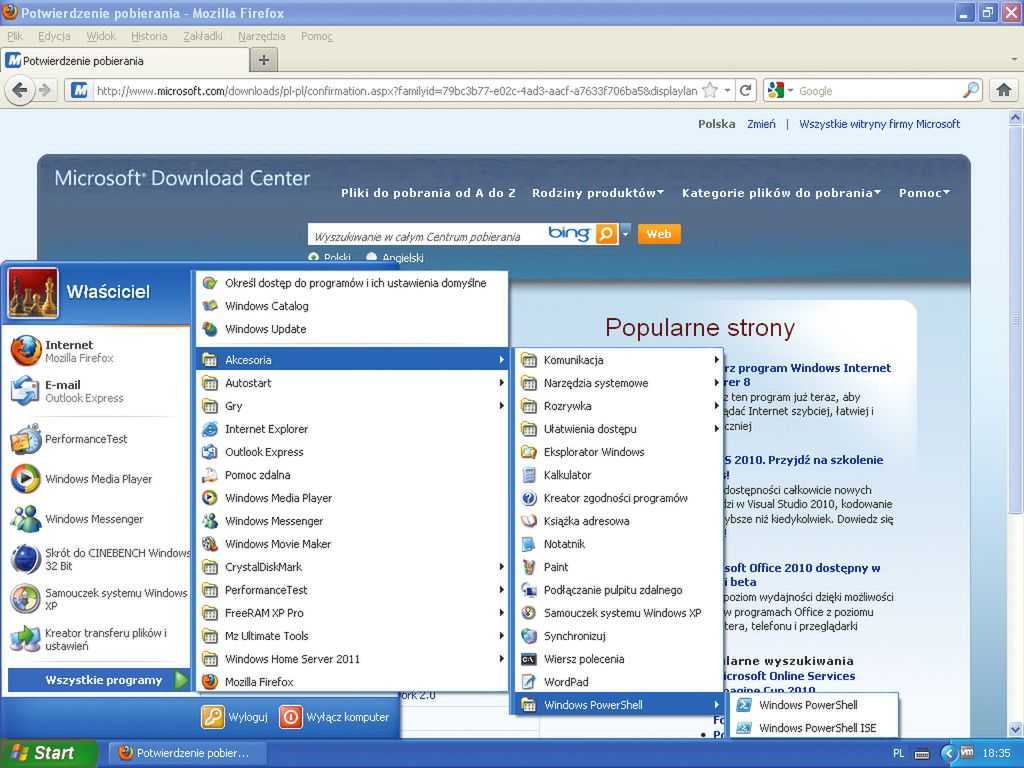Screen dimensions: 1024x768
Task: Reload the page with the refresh icon
Action: (745, 91)
